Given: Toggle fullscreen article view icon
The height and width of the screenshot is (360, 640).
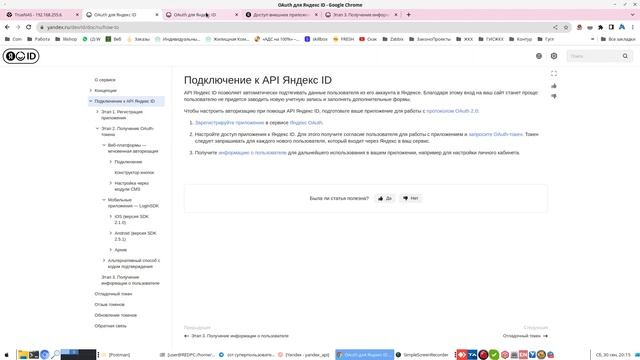Looking at the screenshot, I should (554, 73).
